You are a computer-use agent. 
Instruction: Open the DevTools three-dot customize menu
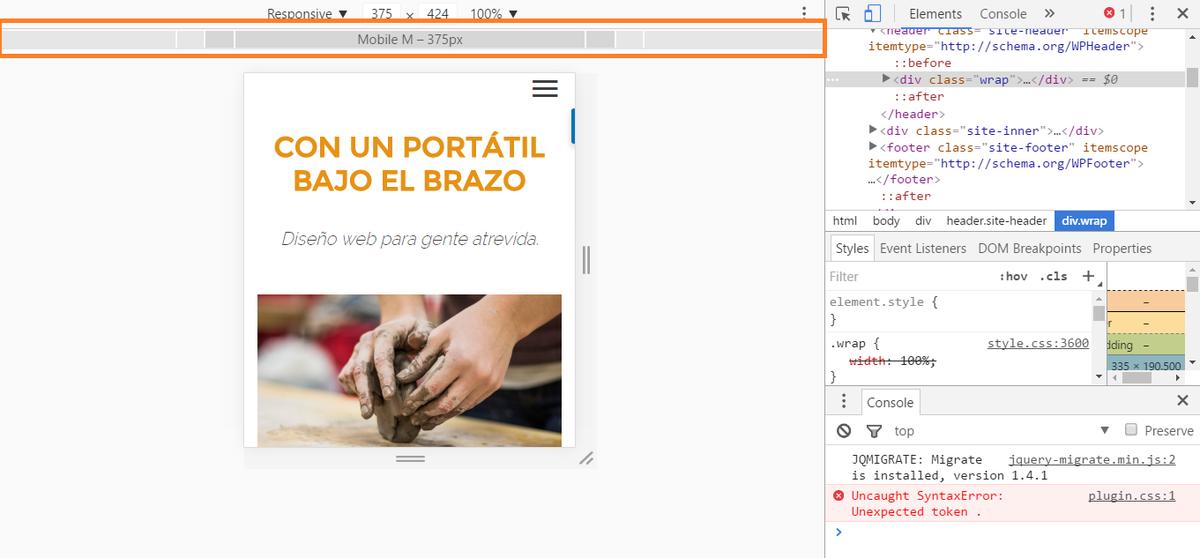click(x=1152, y=14)
